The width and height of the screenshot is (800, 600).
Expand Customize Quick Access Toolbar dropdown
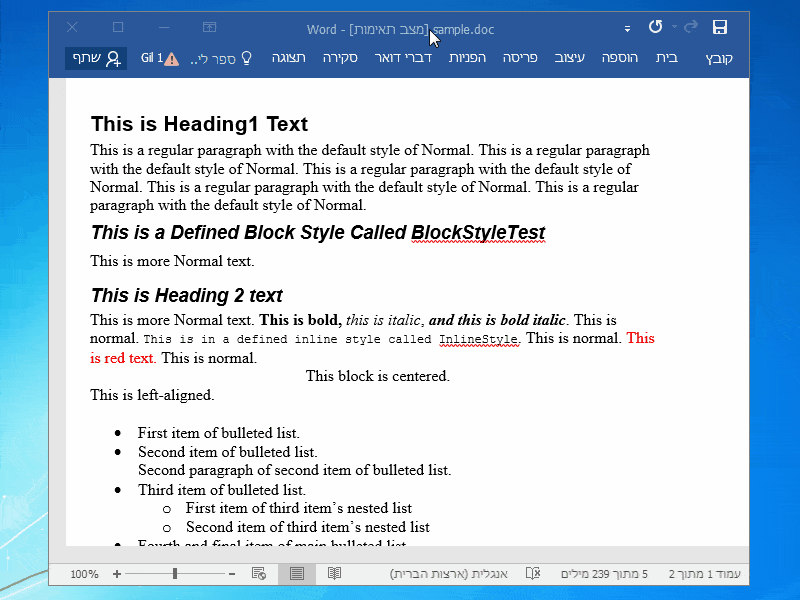[x=627, y=29]
